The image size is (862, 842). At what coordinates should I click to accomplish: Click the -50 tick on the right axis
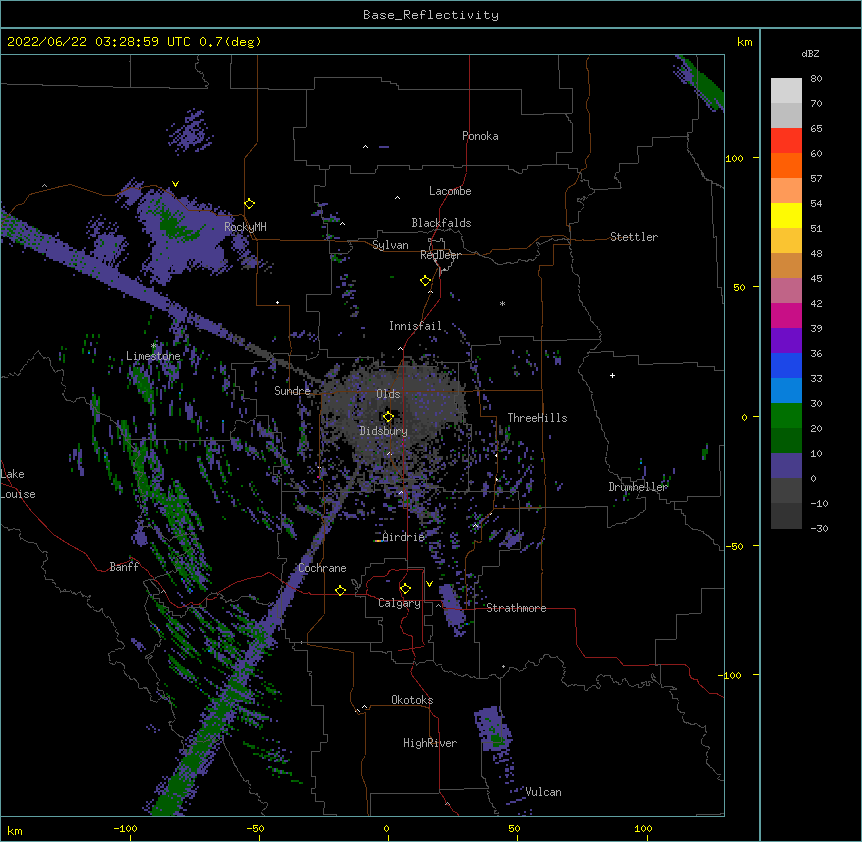(734, 546)
